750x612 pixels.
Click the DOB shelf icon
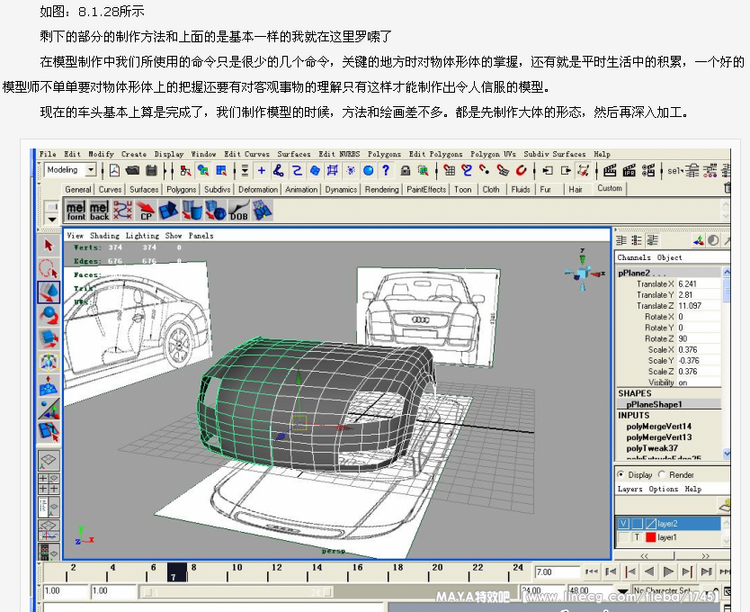coord(237,210)
